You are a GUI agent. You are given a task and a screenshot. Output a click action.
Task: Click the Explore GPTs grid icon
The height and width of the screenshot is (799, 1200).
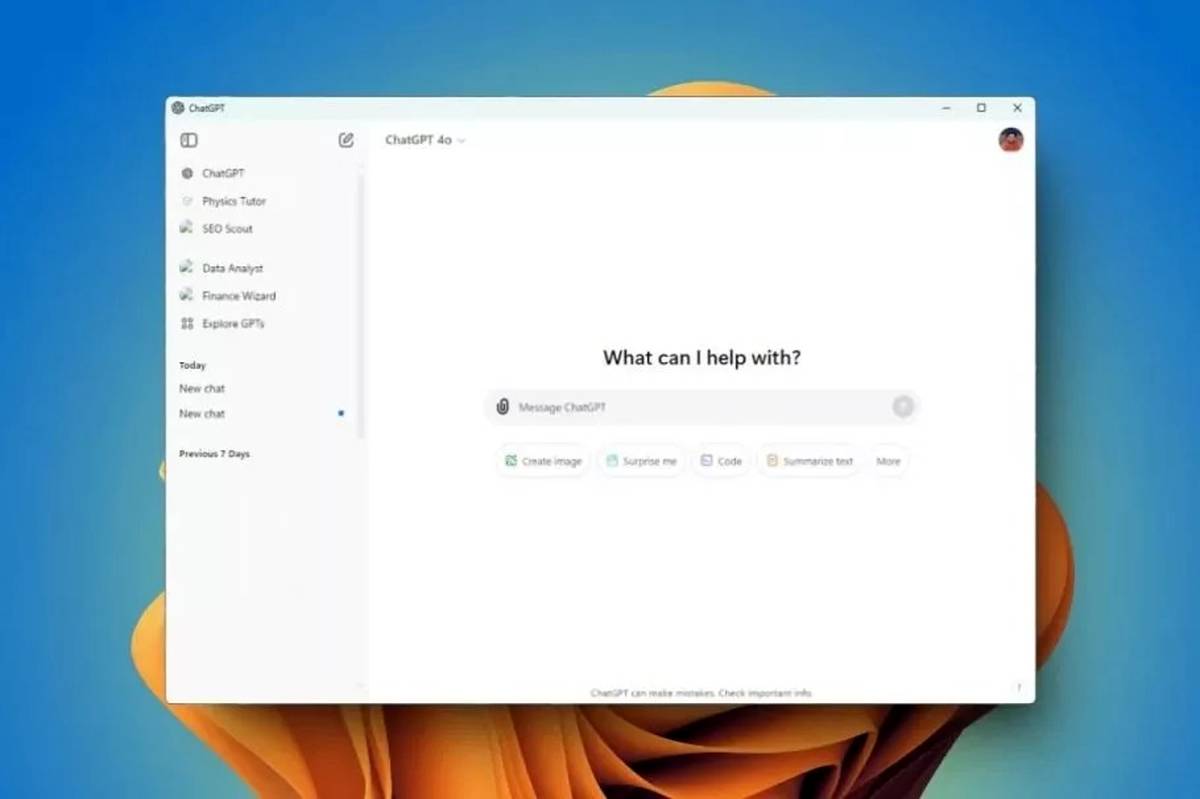[x=187, y=324]
